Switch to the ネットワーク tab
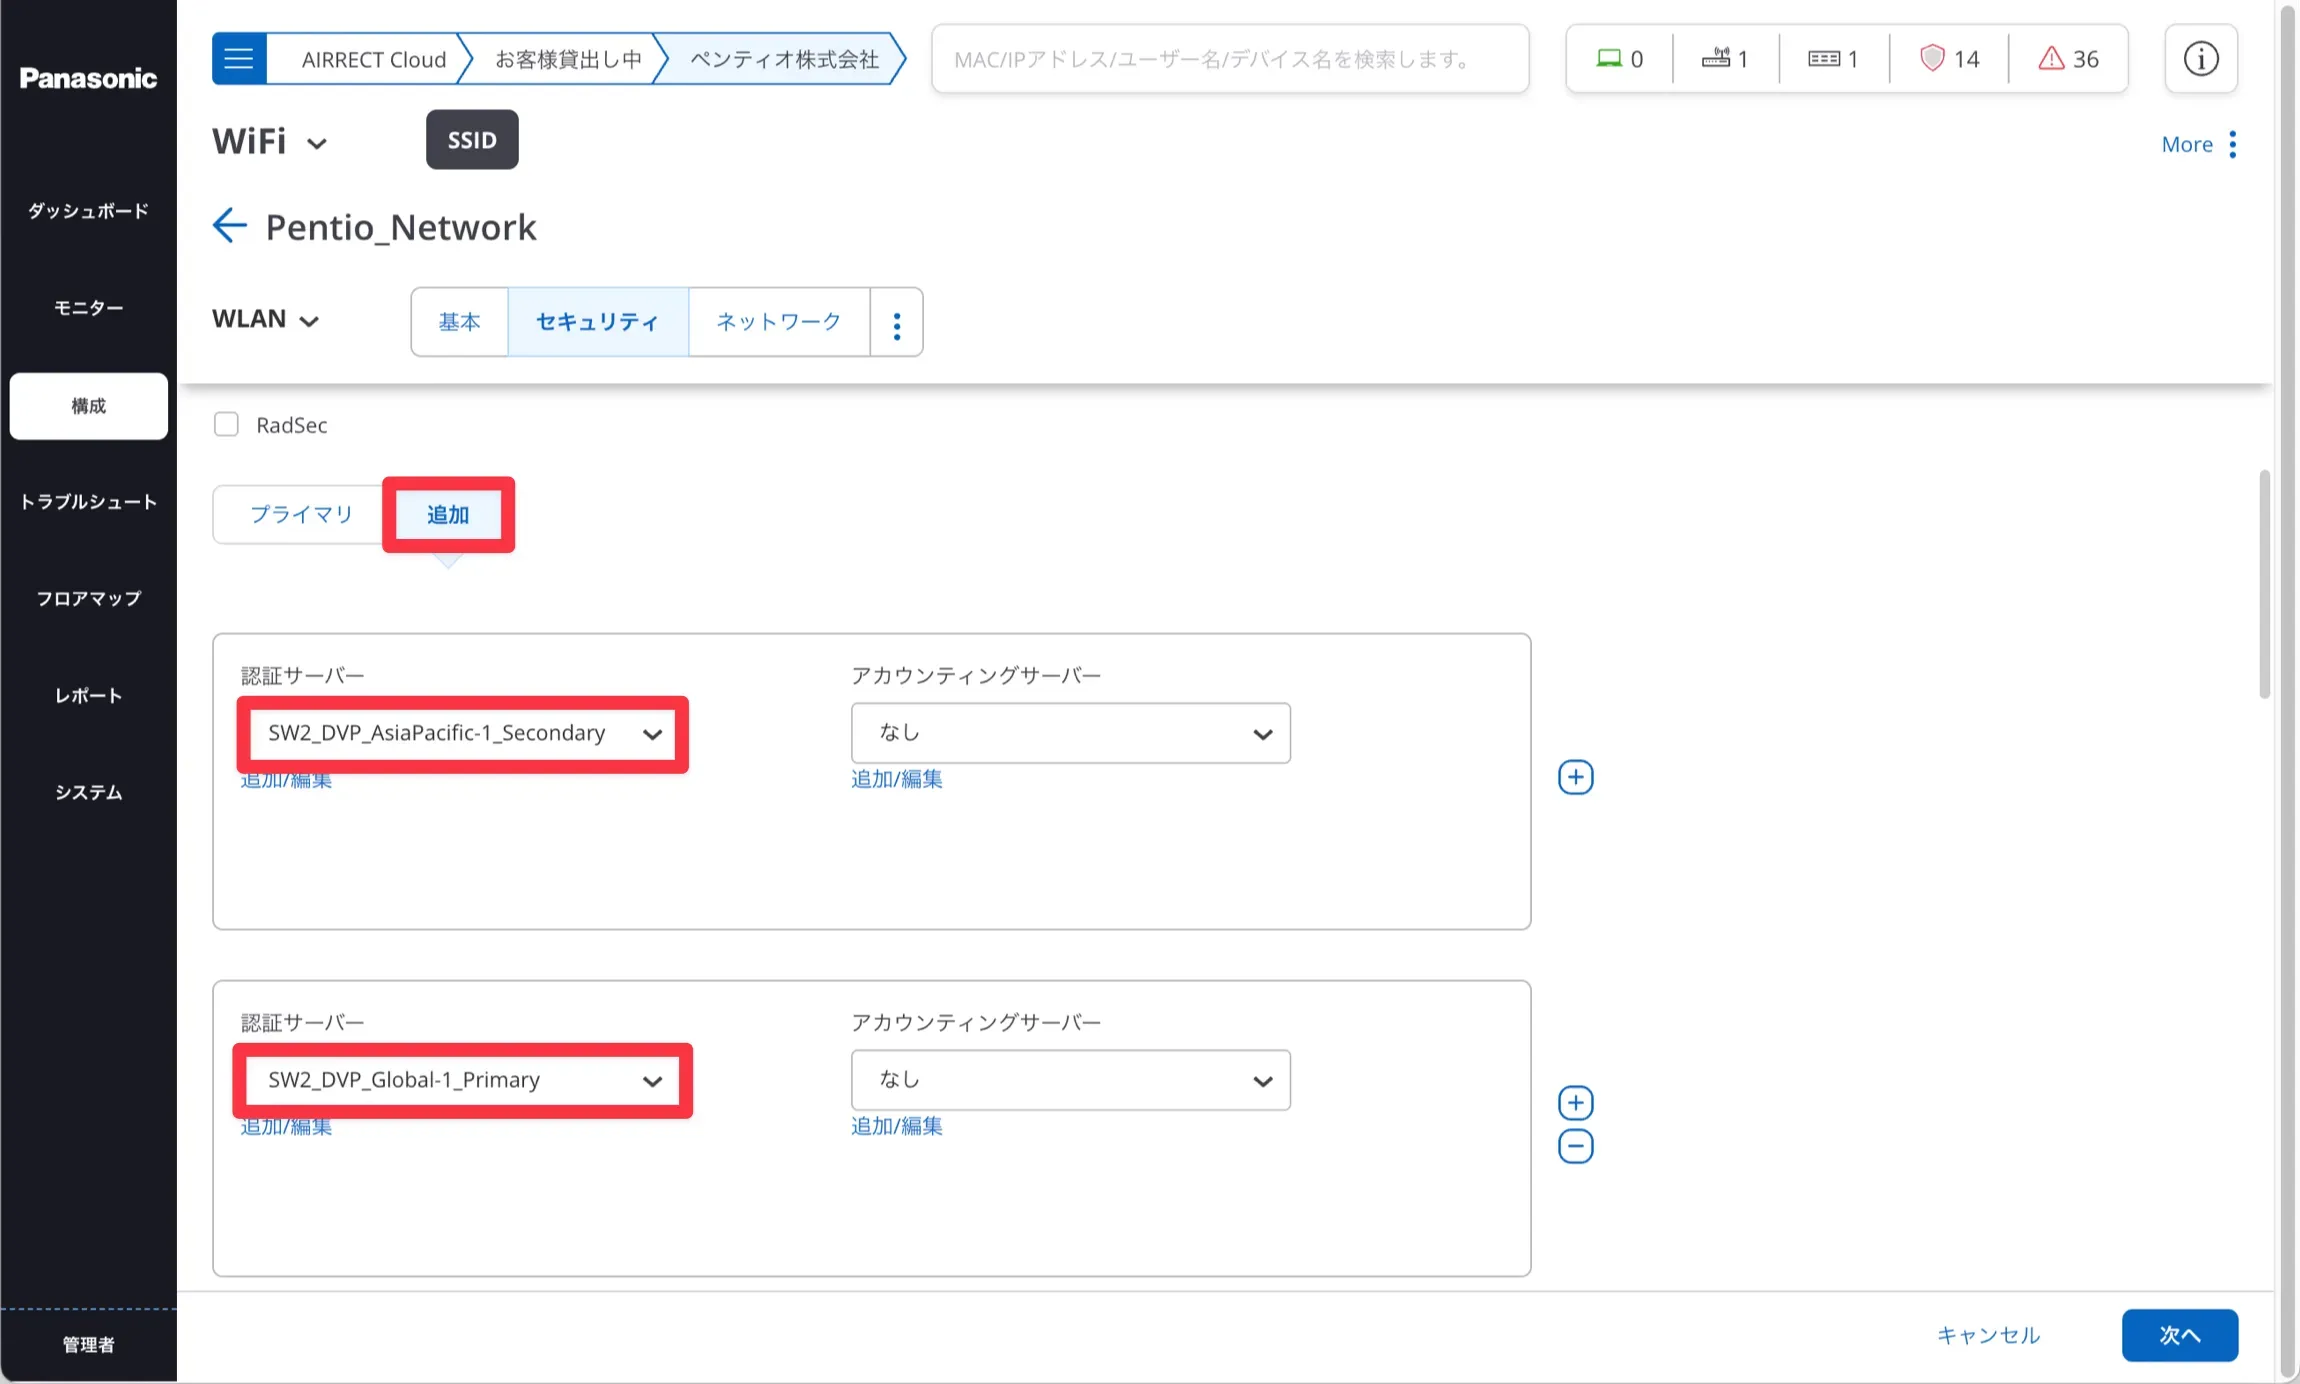 (778, 322)
